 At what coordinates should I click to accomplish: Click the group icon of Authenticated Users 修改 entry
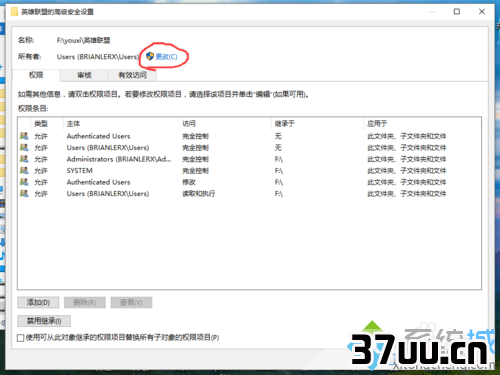pos(24,182)
